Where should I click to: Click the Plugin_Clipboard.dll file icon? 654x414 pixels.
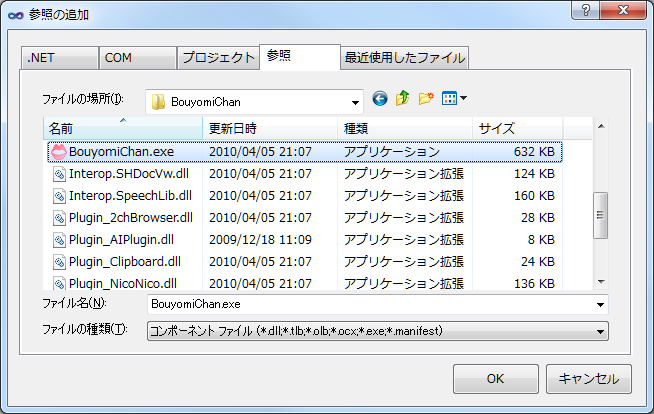click(59, 262)
